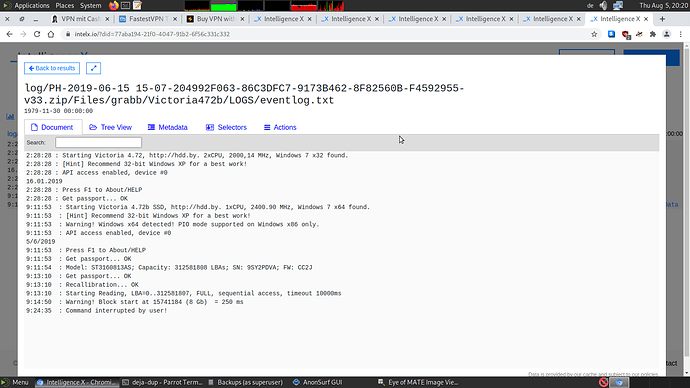Click the Back to results button
This screenshot has width=690, height=388.
(52, 68)
